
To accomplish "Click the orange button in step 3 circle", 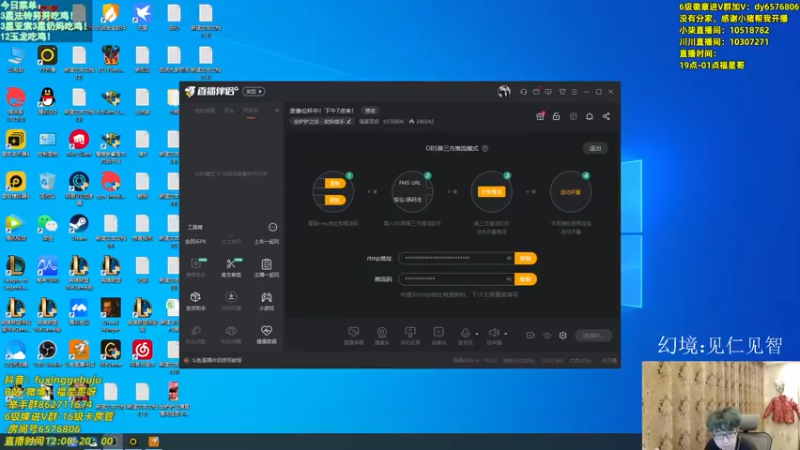I will click(x=491, y=192).
